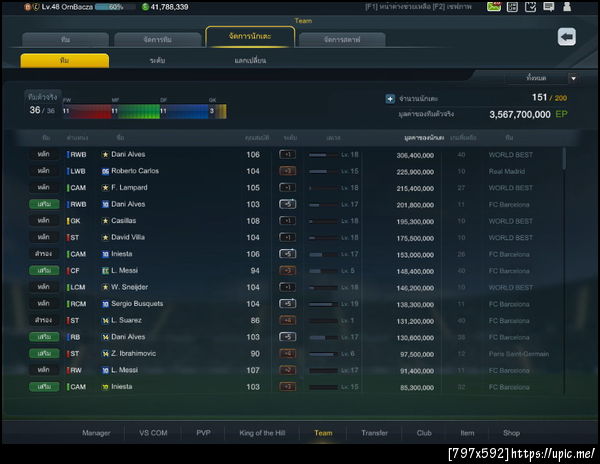This screenshot has width=600, height=464.
Task: Select the highlighted จัดการนักเตะ tab
Action: point(250,37)
